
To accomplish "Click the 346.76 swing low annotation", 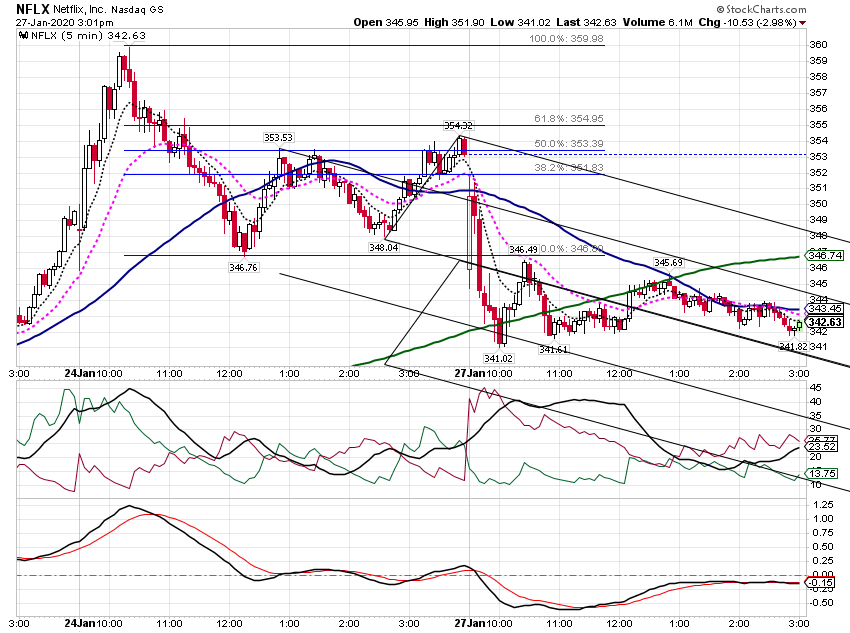I will click(243, 267).
